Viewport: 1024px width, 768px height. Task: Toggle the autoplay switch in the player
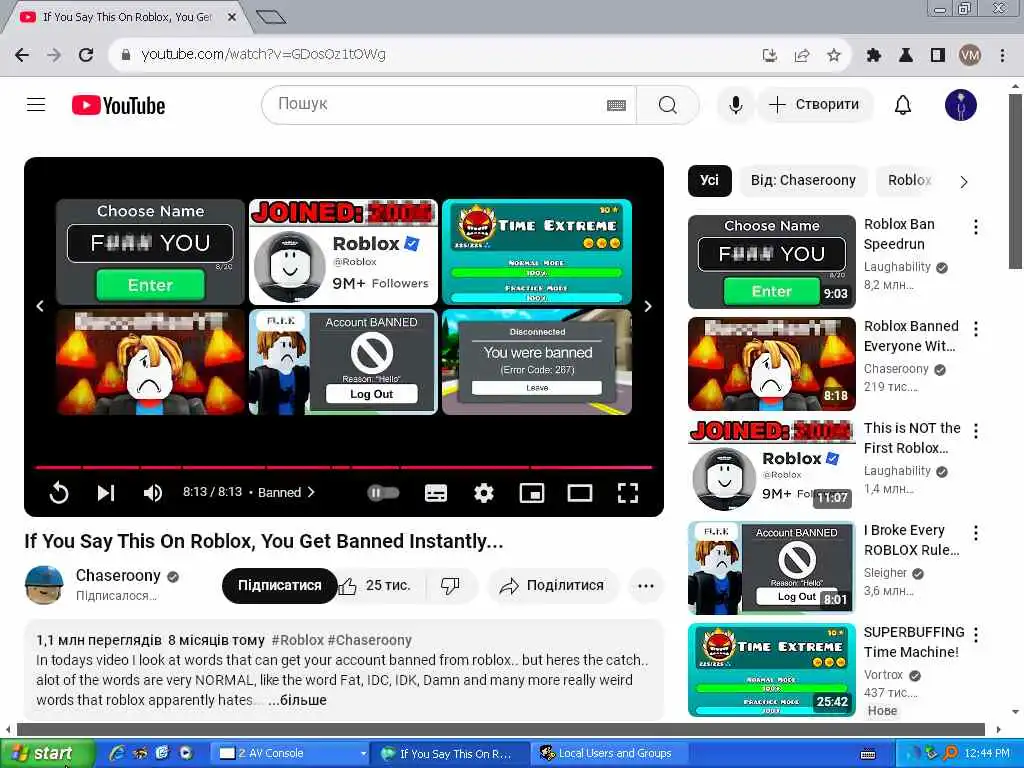click(x=383, y=492)
